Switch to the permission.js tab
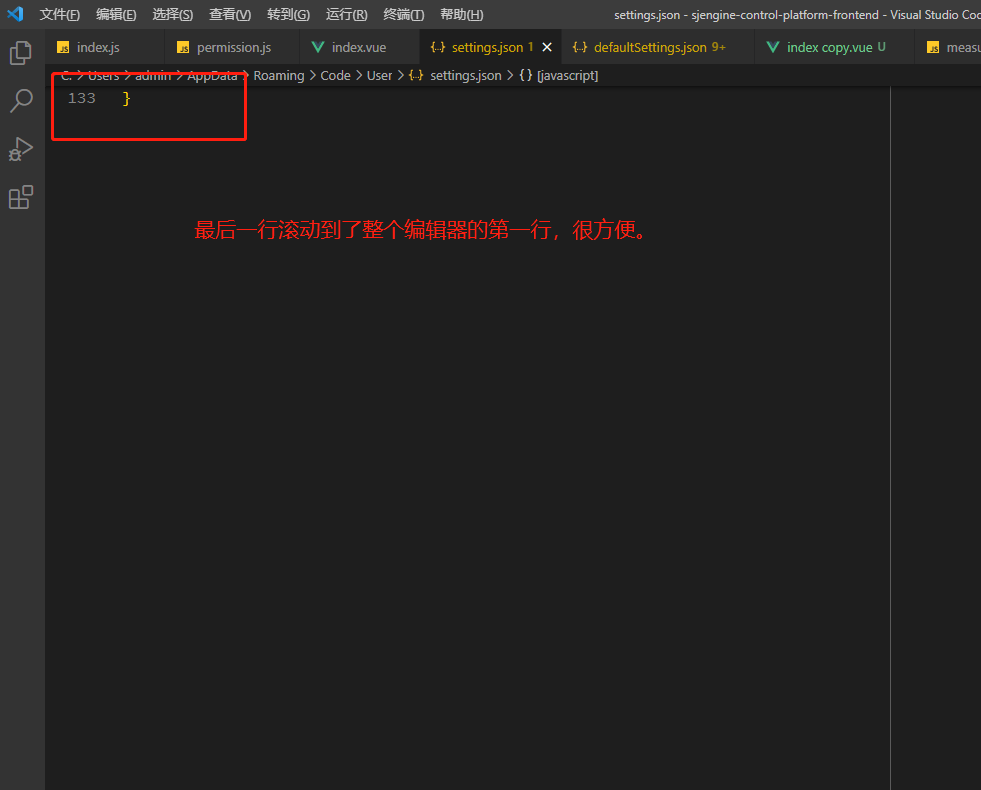 pyautogui.click(x=232, y=47)
